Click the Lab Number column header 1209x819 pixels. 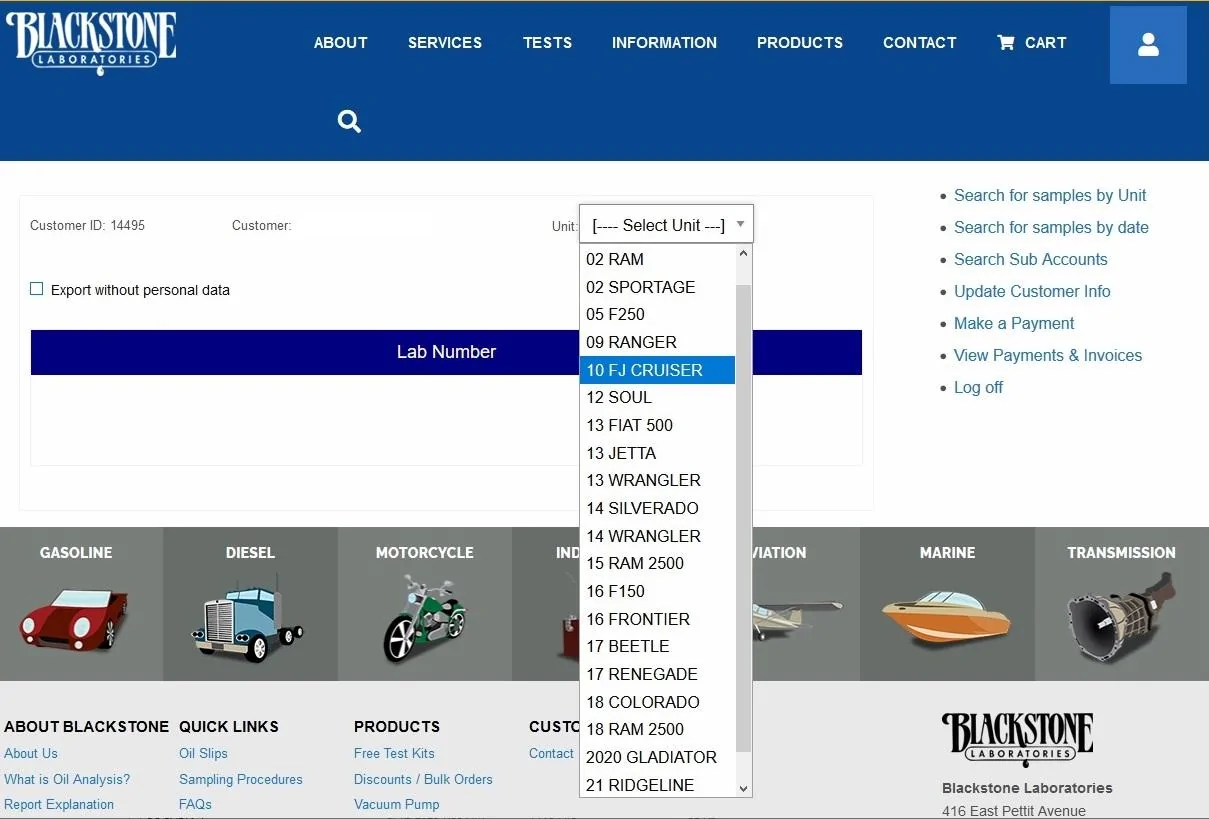tap(446, 352)
